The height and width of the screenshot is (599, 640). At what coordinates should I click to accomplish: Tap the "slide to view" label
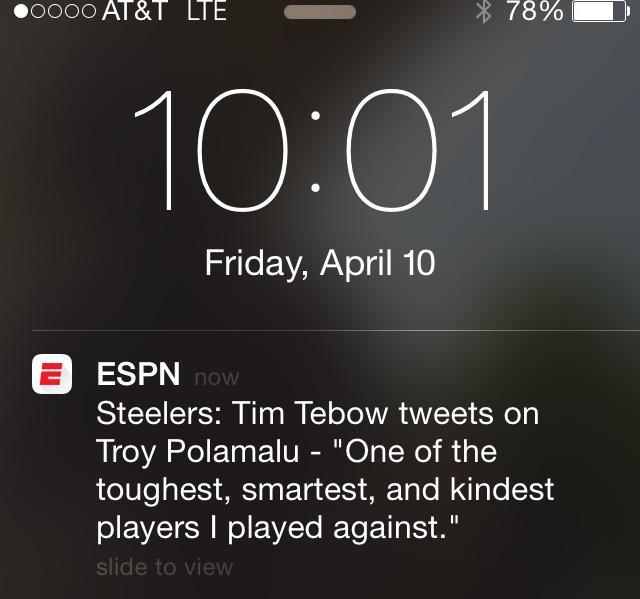coord(164,568)
